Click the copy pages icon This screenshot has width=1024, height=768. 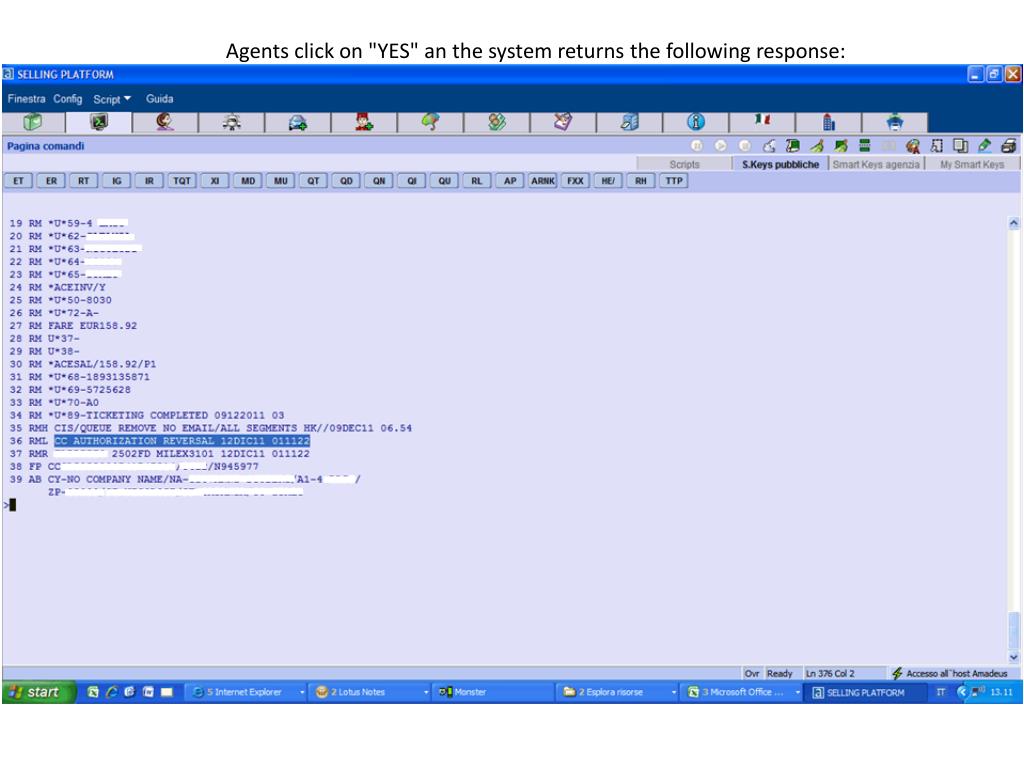961,146
